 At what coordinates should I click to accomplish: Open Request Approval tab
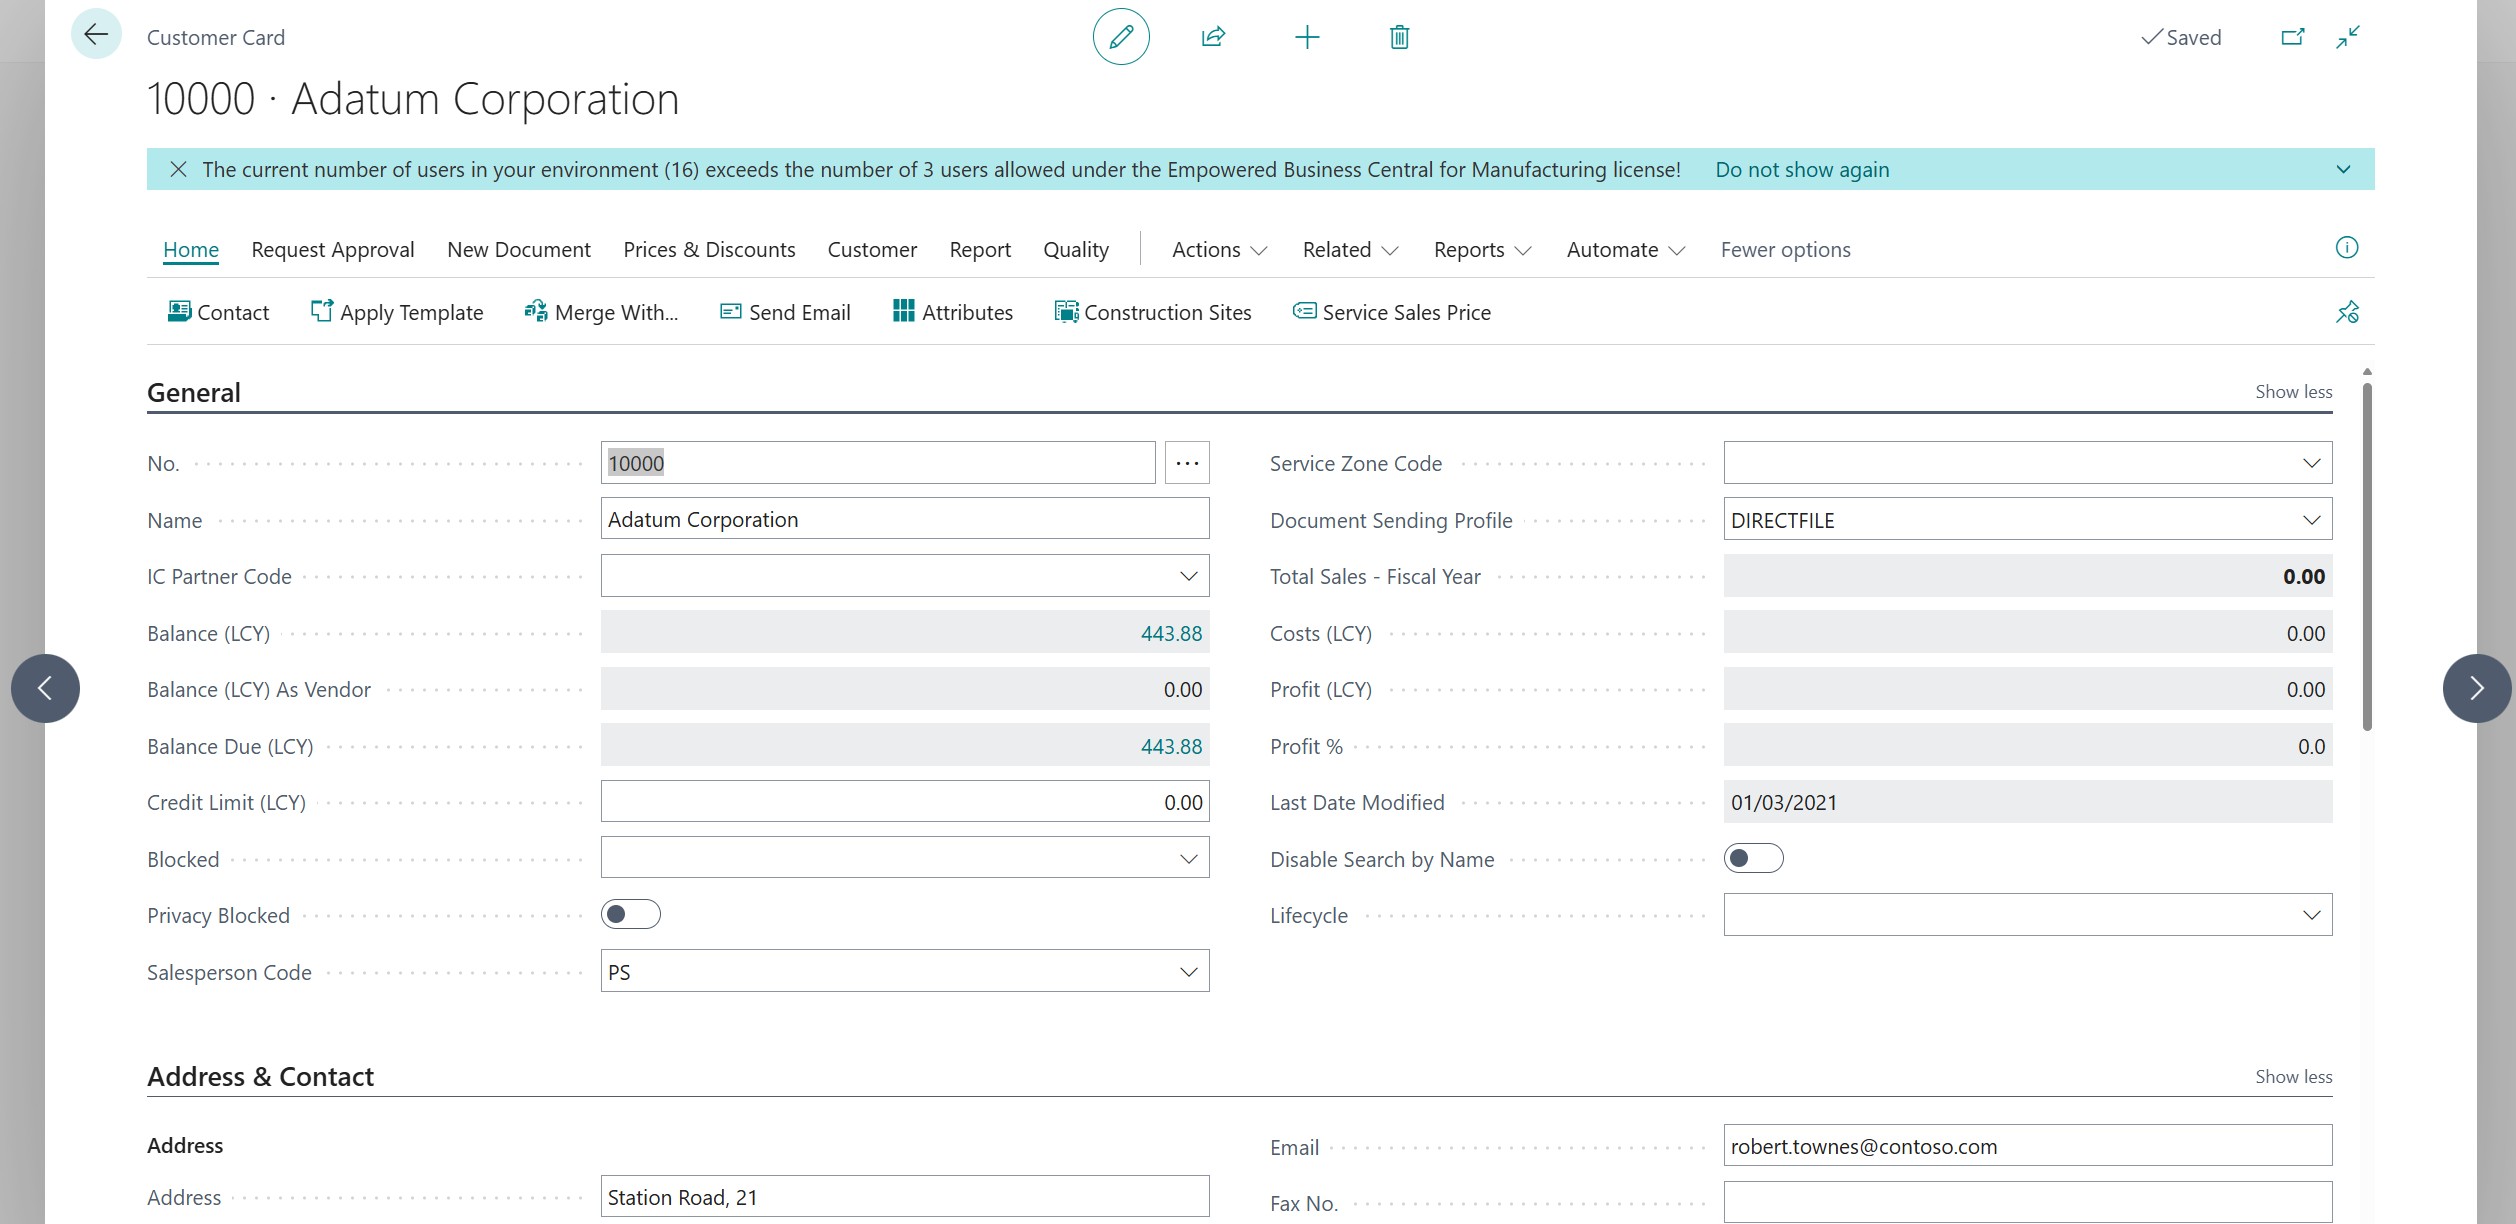(x=333, y=249)
